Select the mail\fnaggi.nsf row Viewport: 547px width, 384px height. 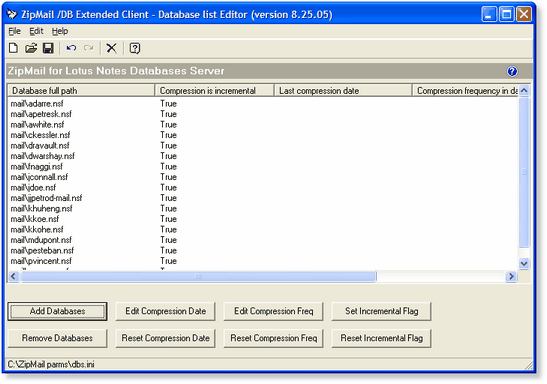click(262, 166)
